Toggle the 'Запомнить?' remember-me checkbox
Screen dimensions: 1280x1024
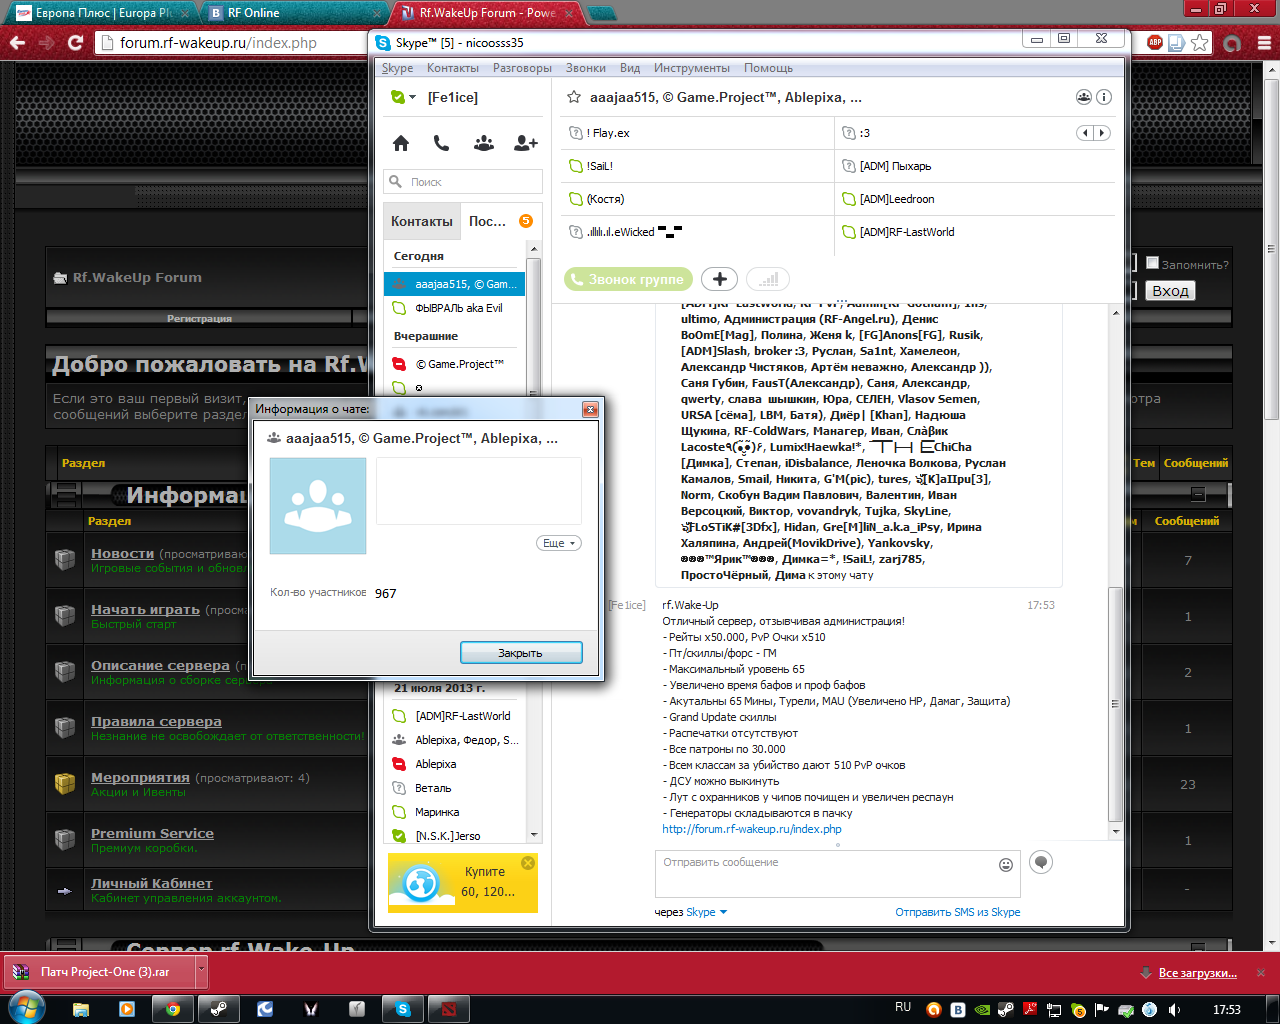[x=1152, y=263]
